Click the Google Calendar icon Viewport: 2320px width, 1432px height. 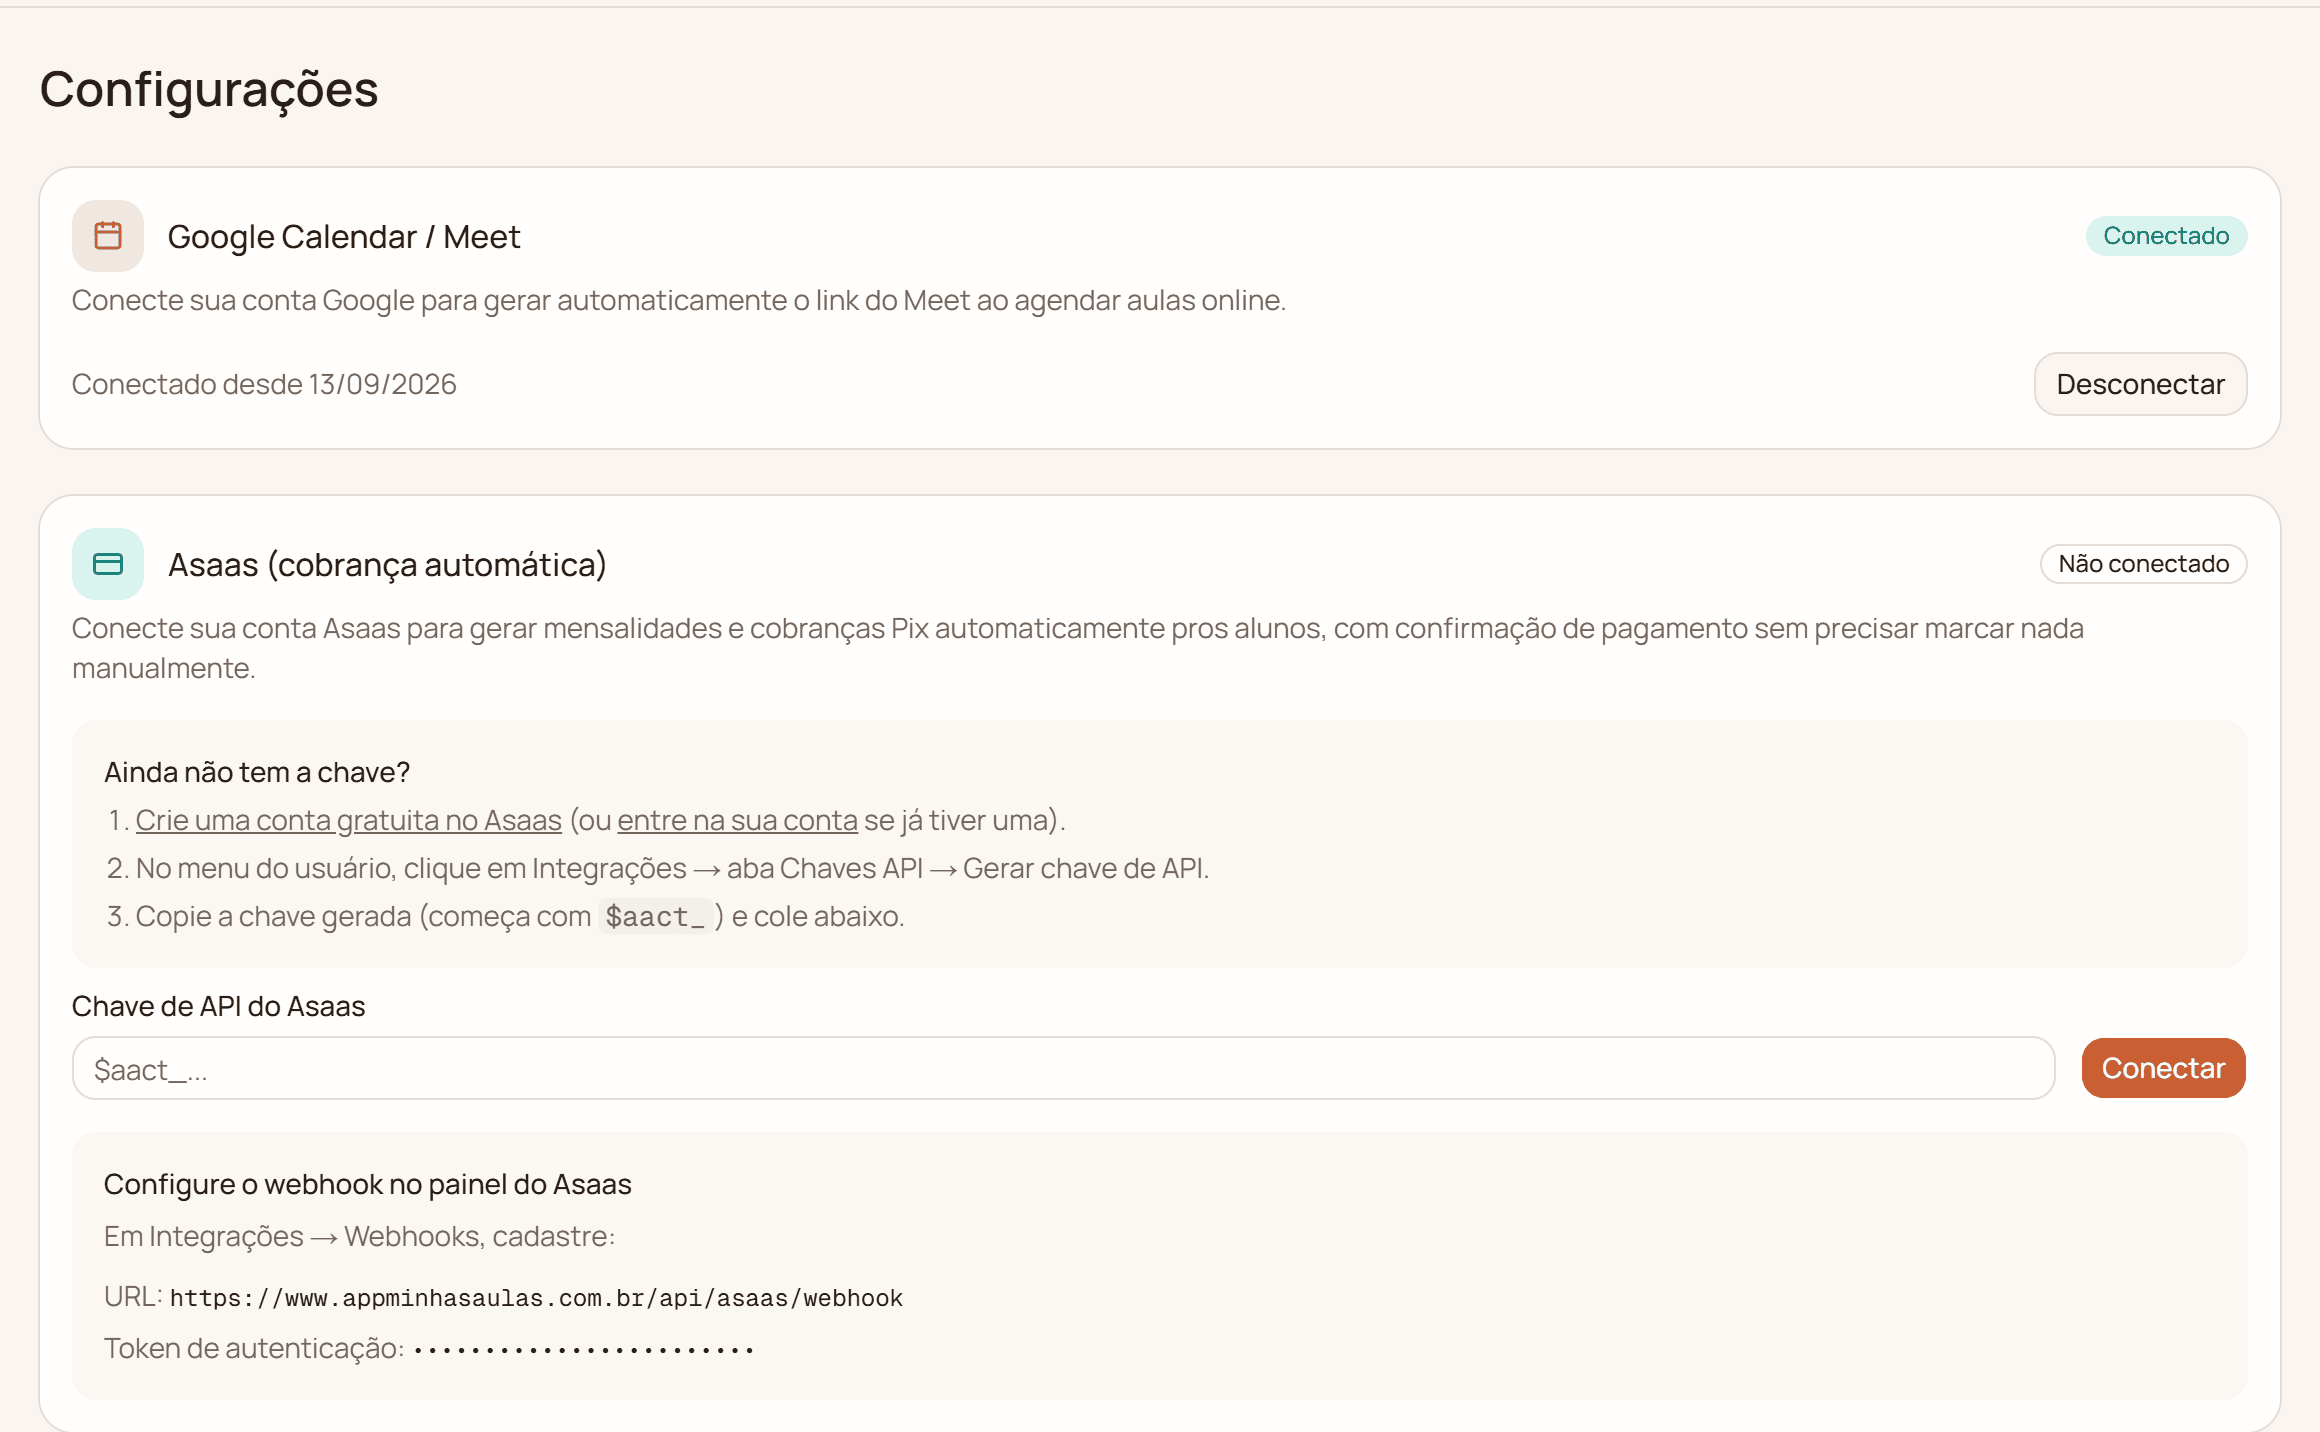click(x=108, y=236)
